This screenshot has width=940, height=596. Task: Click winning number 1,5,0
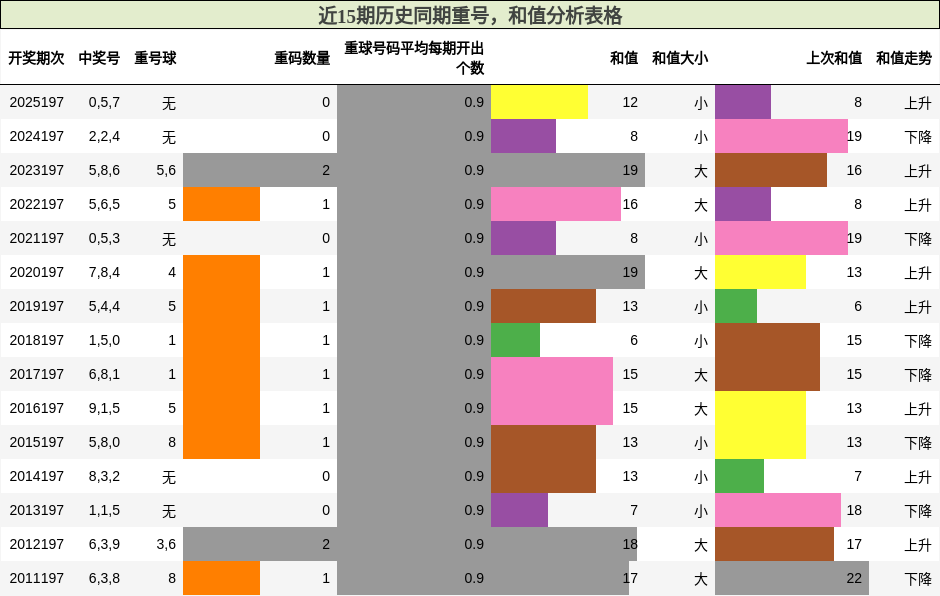(x=104, y=341)
